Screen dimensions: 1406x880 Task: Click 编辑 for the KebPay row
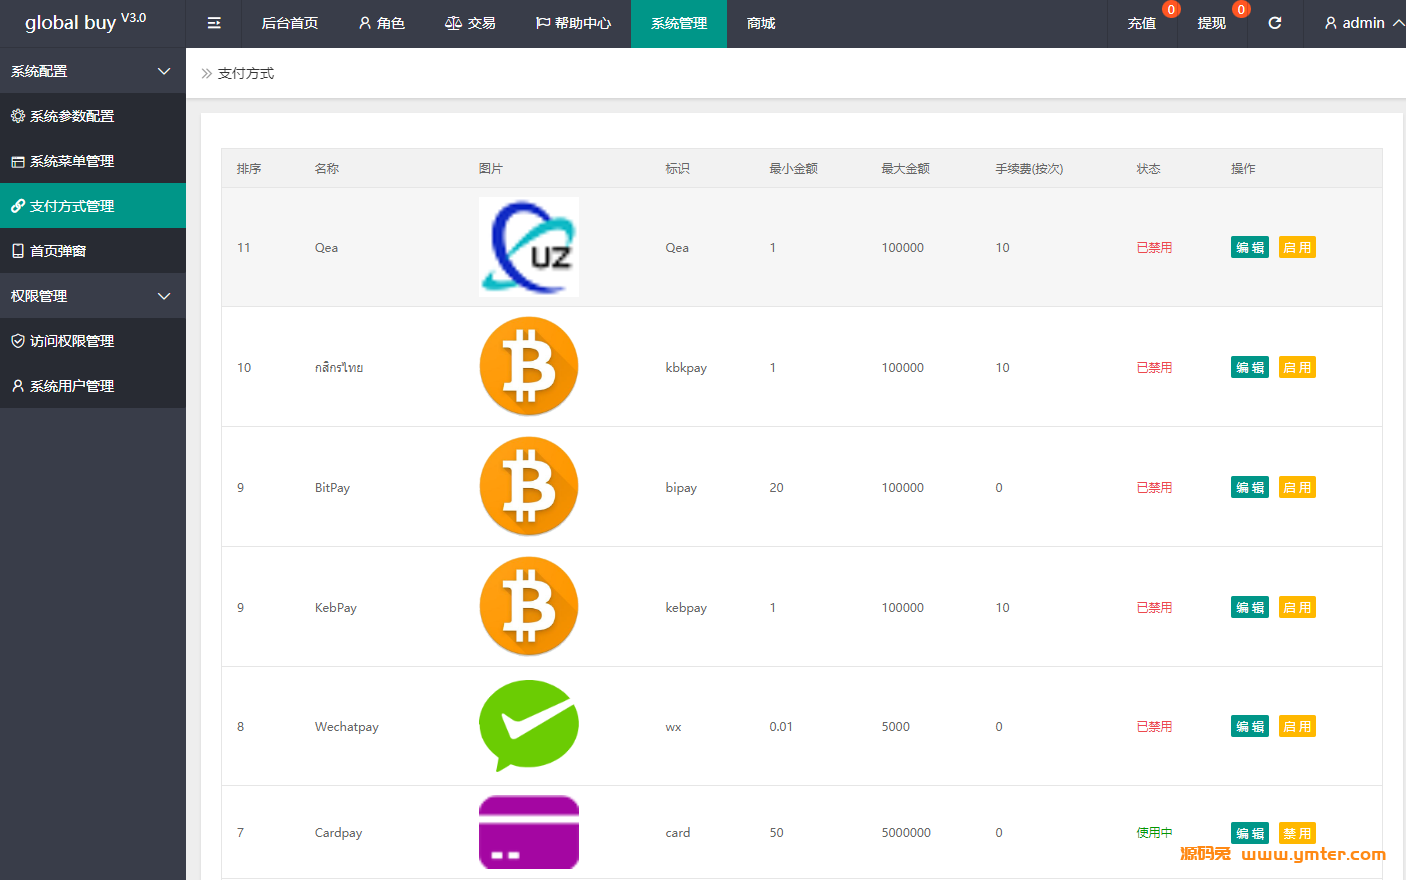pos(1250,607)
